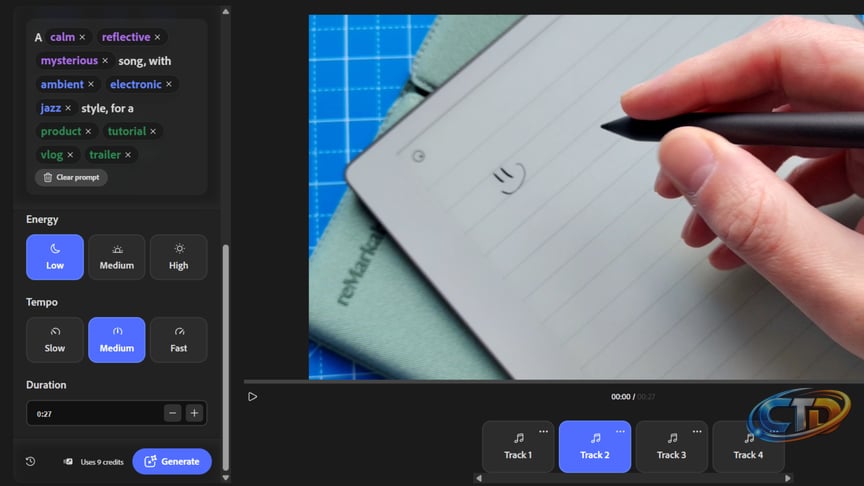Set Energy to High

coord(179,257)
